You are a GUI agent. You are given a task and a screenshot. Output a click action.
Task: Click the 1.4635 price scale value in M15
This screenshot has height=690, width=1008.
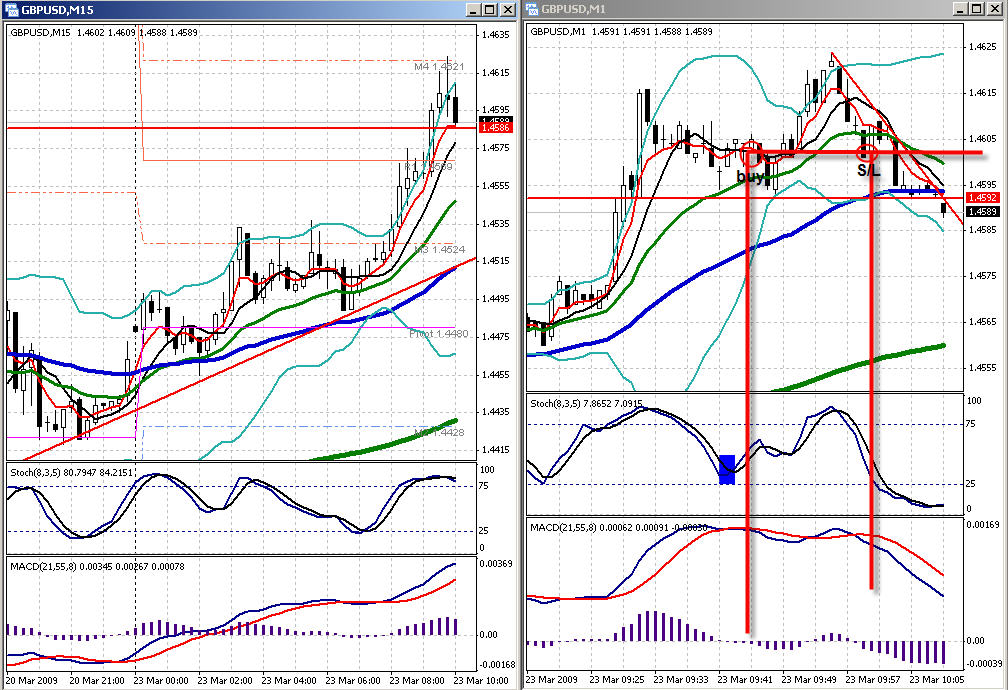click(x=496, y=35)
